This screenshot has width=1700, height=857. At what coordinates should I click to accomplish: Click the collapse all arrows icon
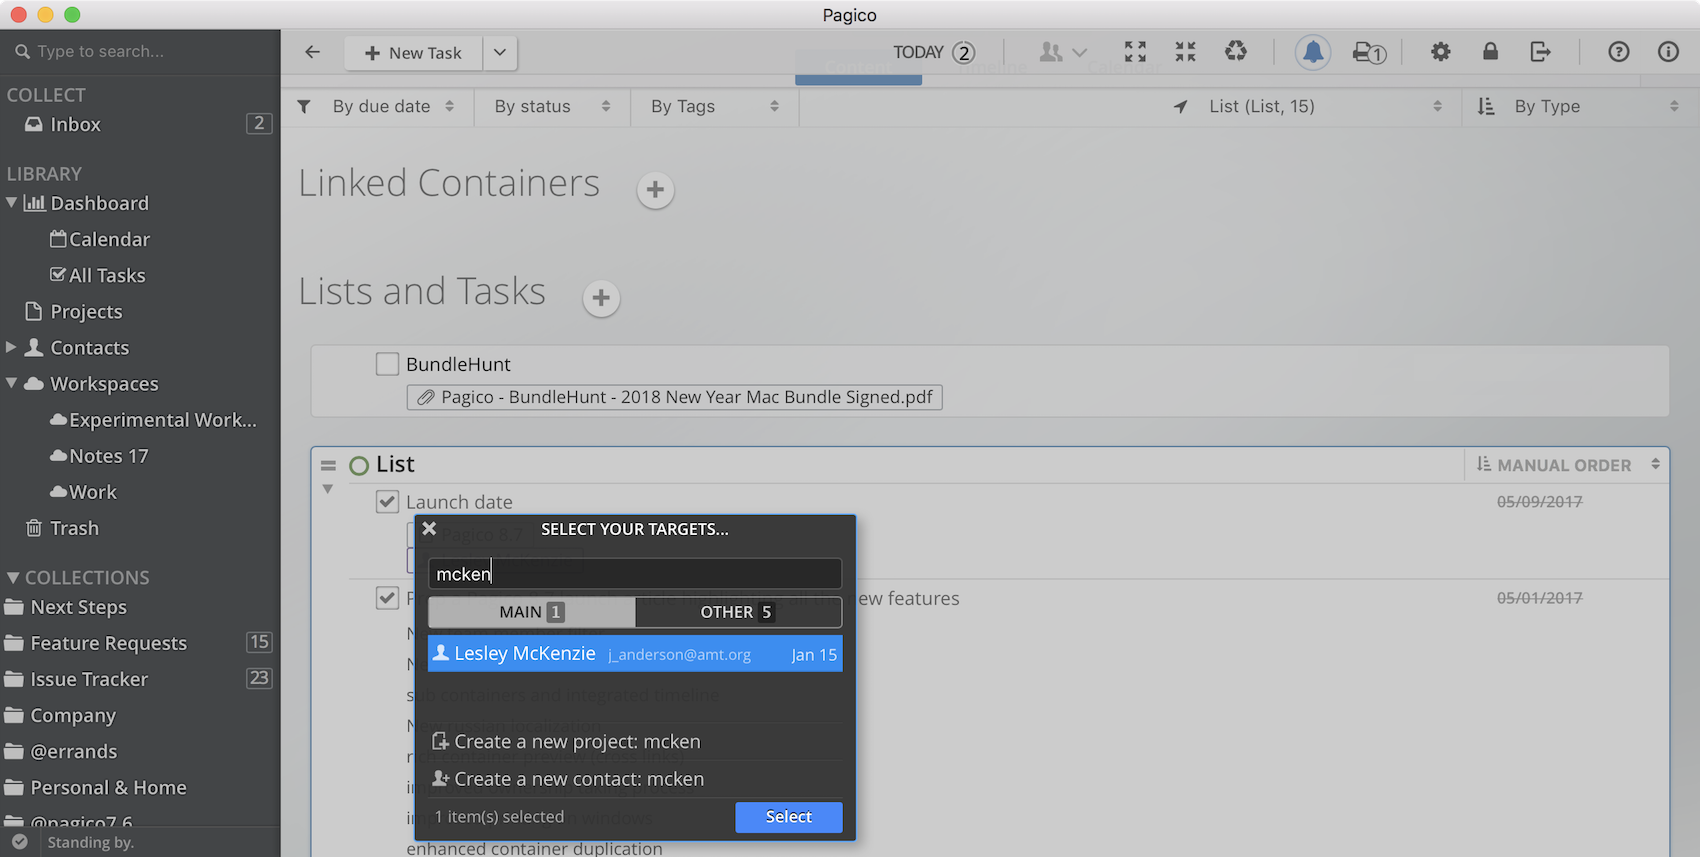pos(1185,52)
